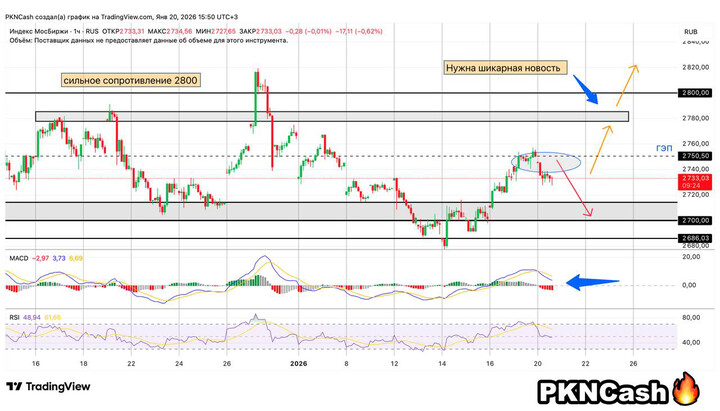The width and height of the screenshot is (720, 411).
Task: Select the 'Нужна шикарная новость' note box
Action: (506, 69)
